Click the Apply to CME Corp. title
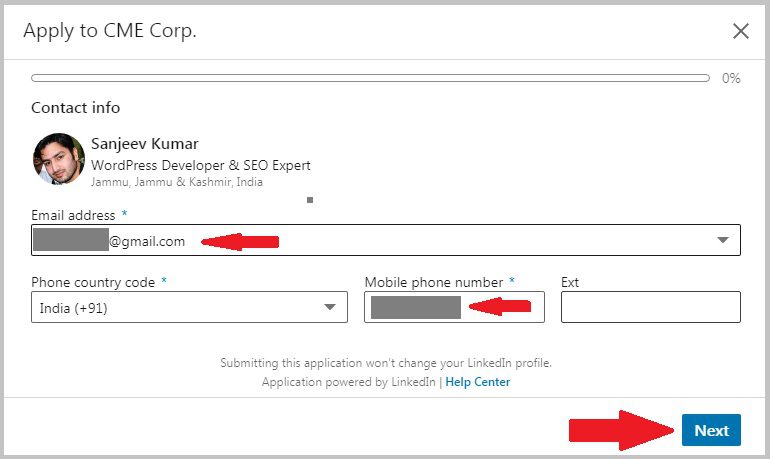The image size is (770, 459). [110, 31]
